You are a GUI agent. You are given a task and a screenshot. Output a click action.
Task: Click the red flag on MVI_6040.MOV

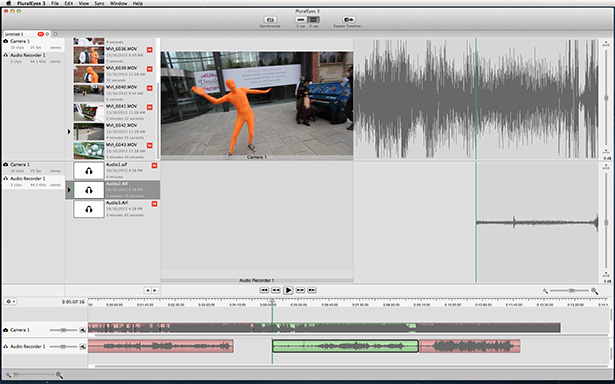point(149,88)
